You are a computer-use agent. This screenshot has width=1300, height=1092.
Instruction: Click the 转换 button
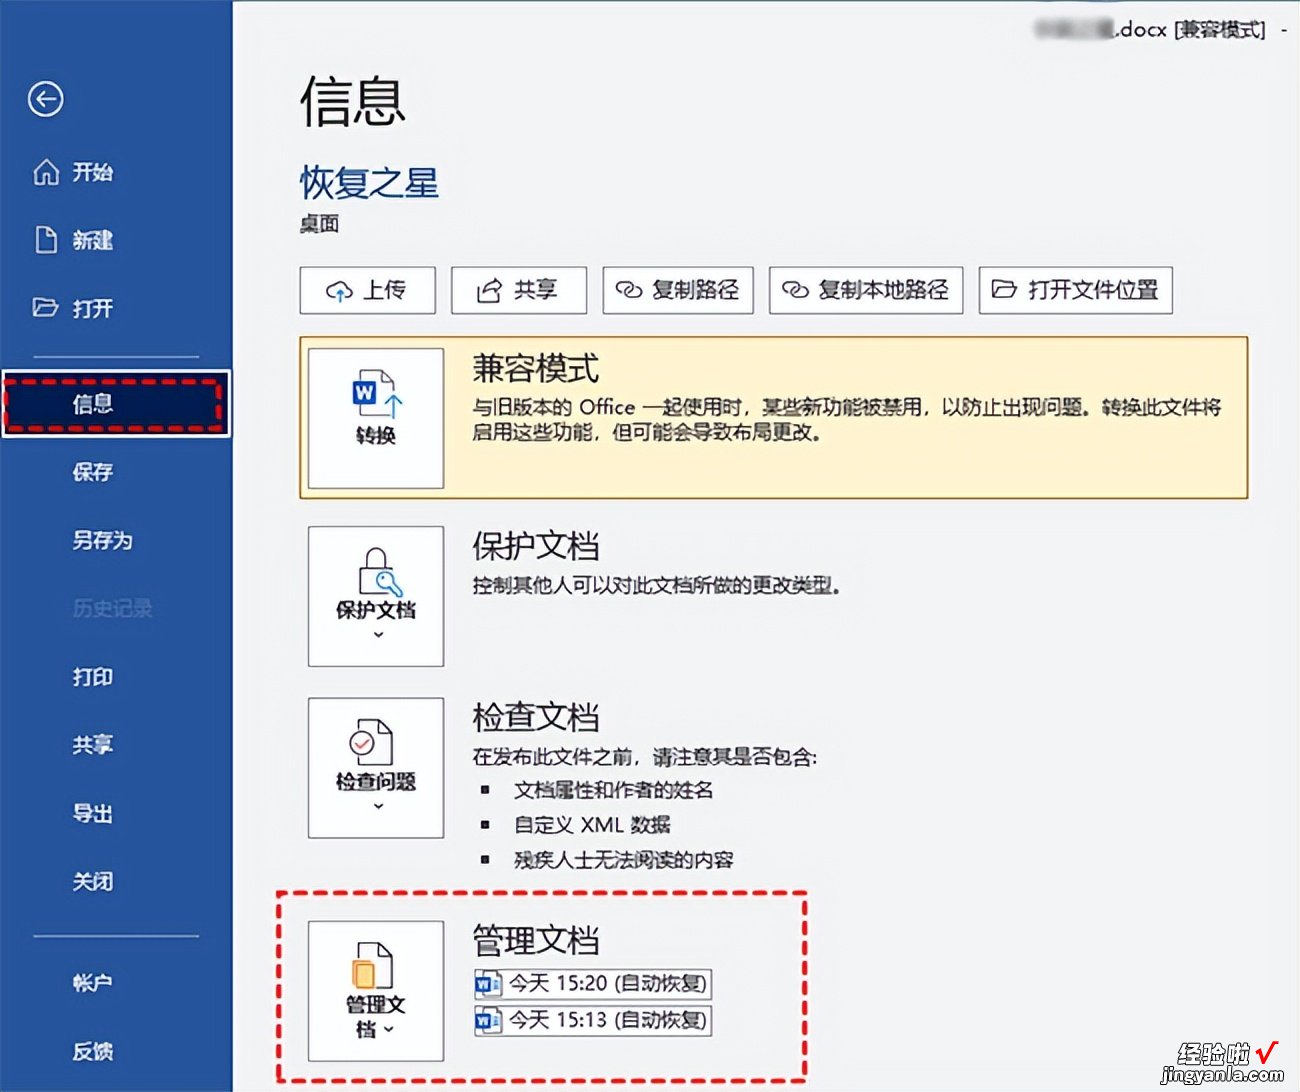(376, 418)
